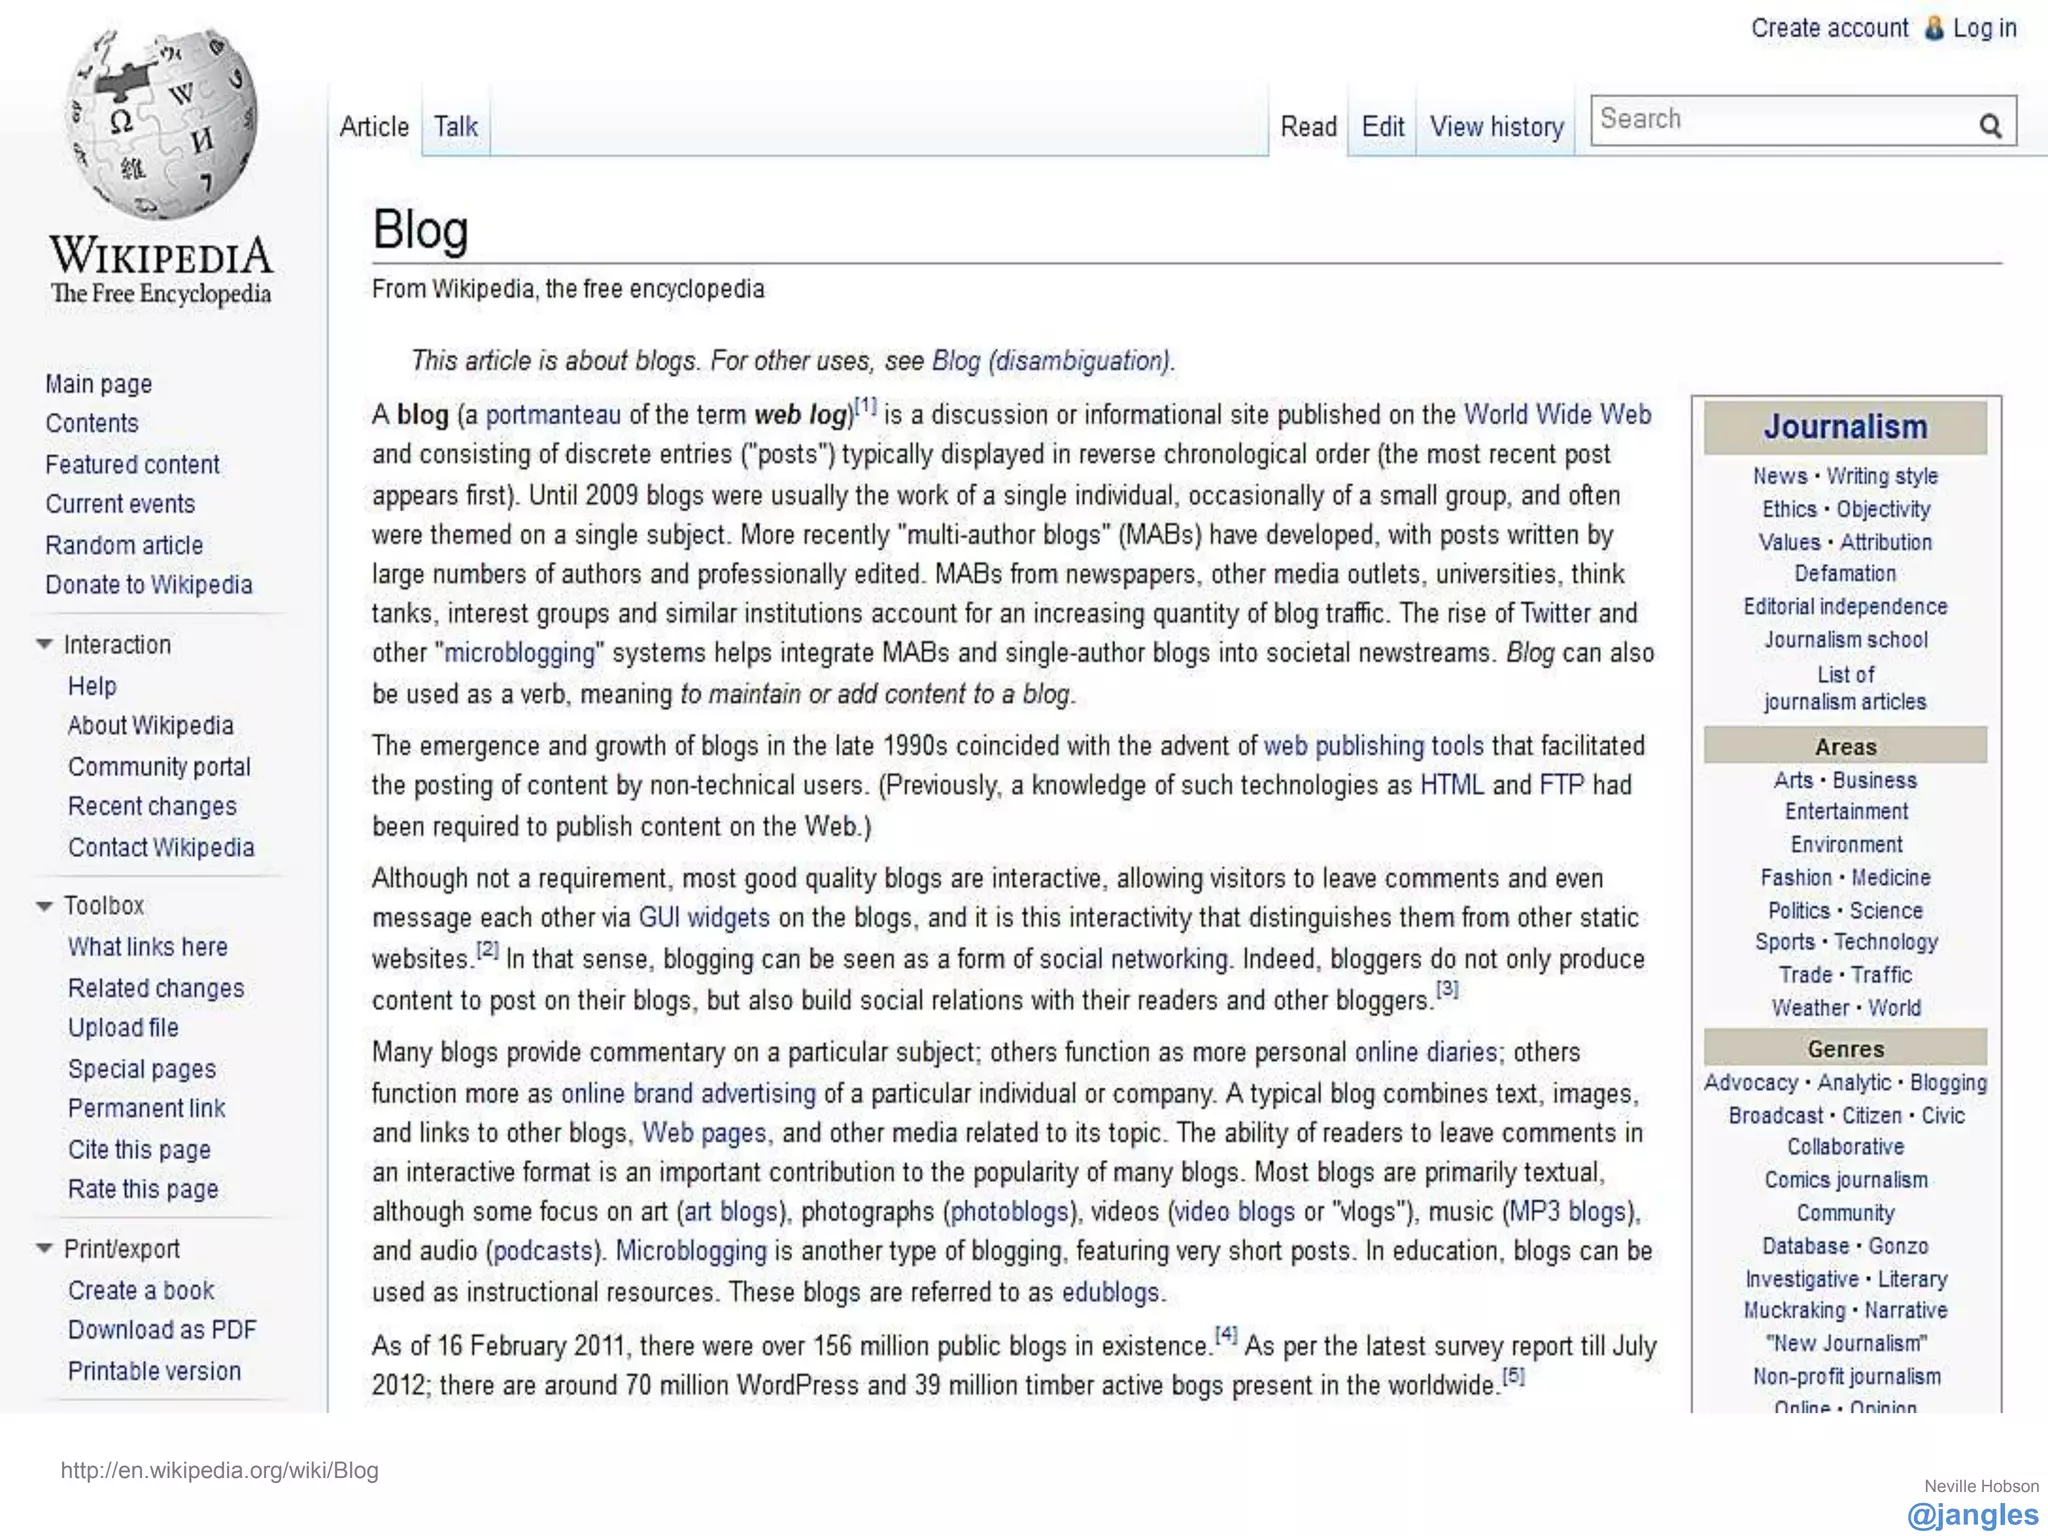
Task: Click the Permanent link entry
Action: click(x=146, y=1108)
